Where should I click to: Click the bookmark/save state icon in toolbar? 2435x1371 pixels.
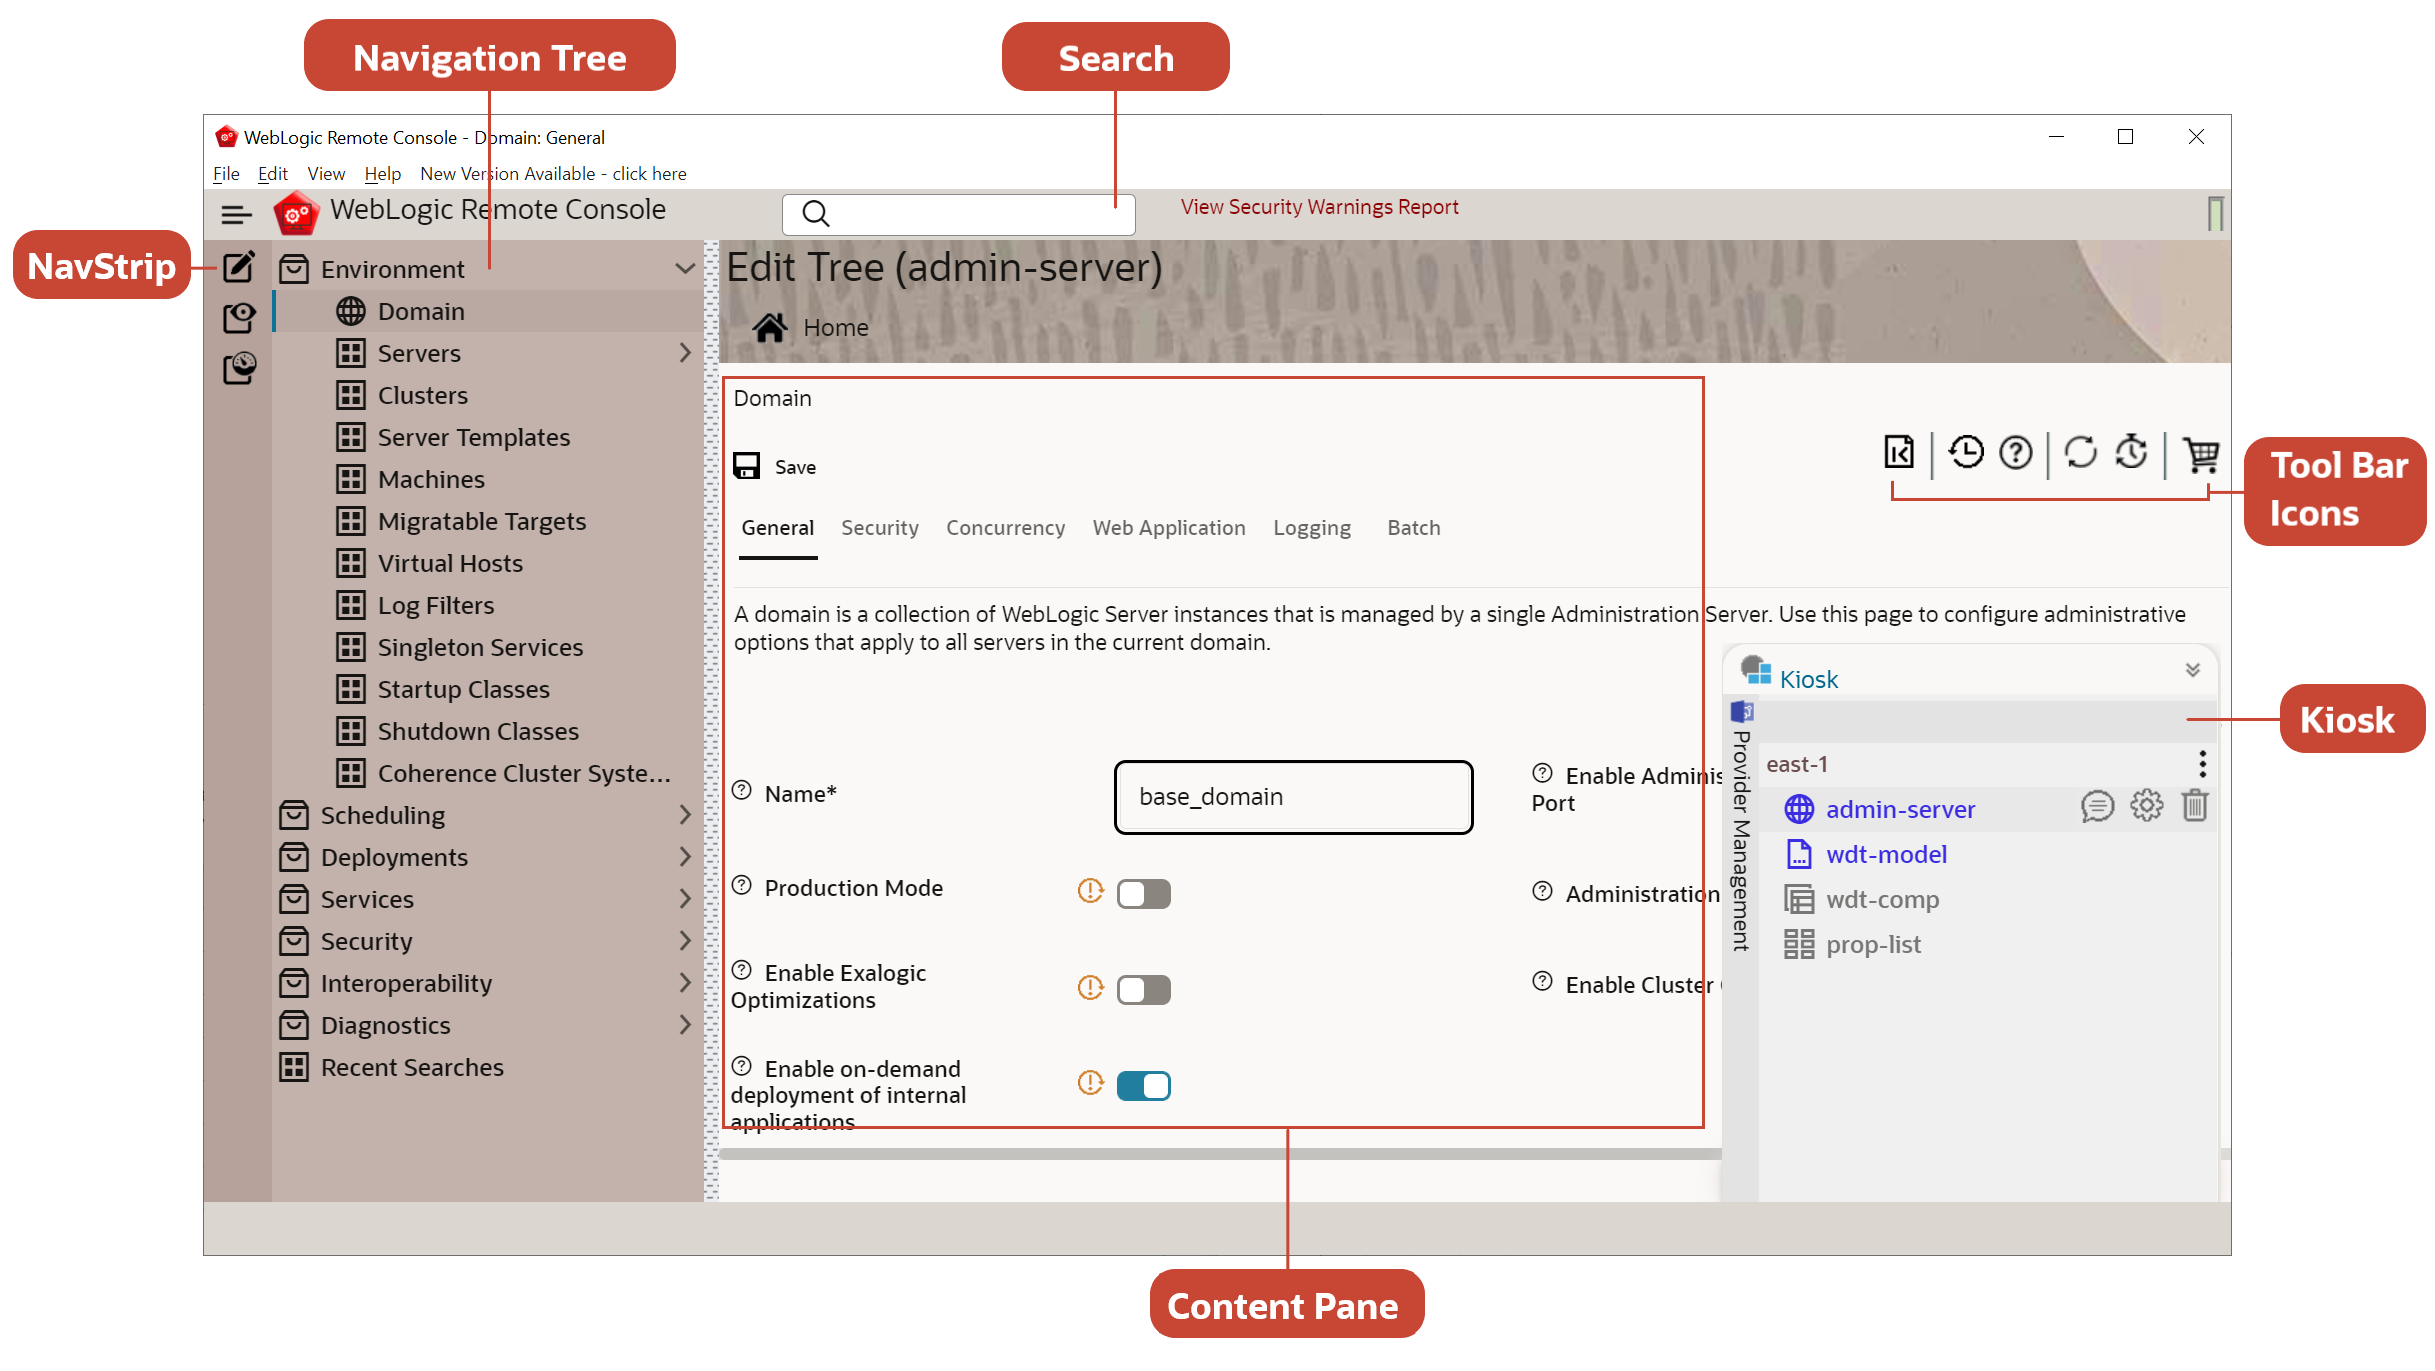click(x=1900, y=451)
